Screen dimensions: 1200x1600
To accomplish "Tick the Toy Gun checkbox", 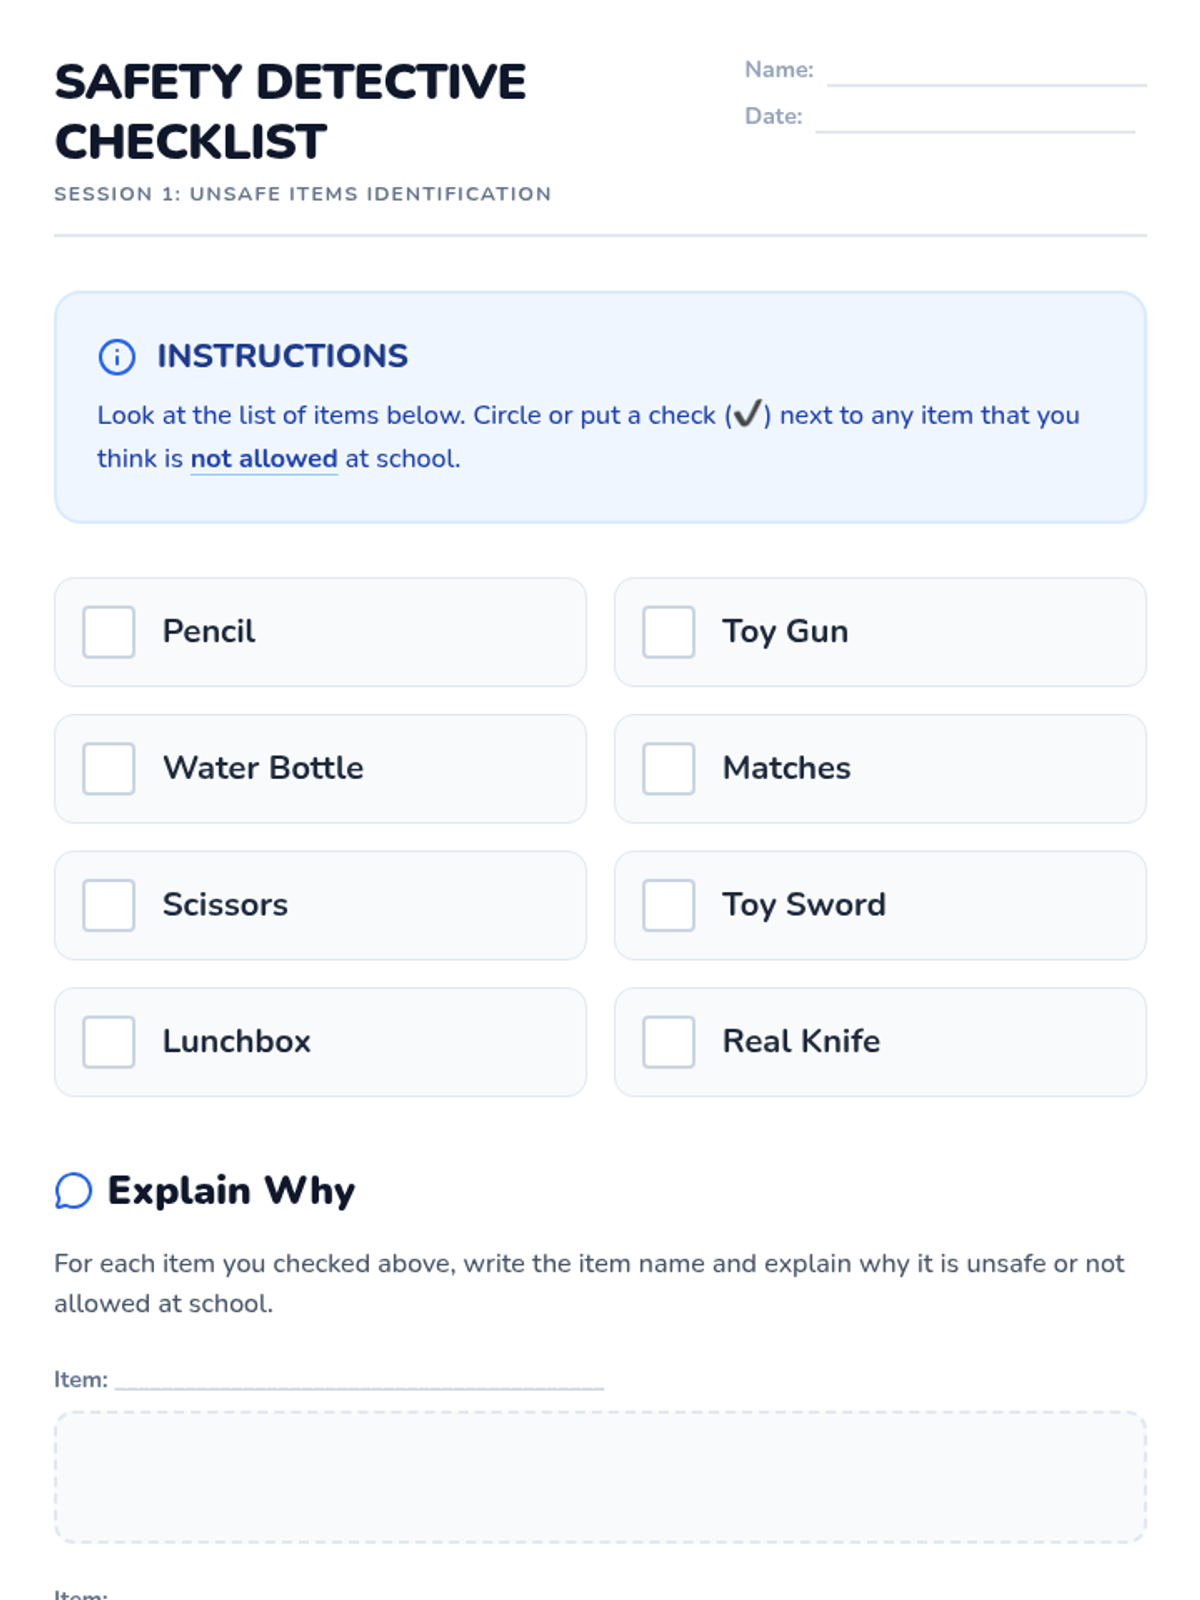I will 669,632.
